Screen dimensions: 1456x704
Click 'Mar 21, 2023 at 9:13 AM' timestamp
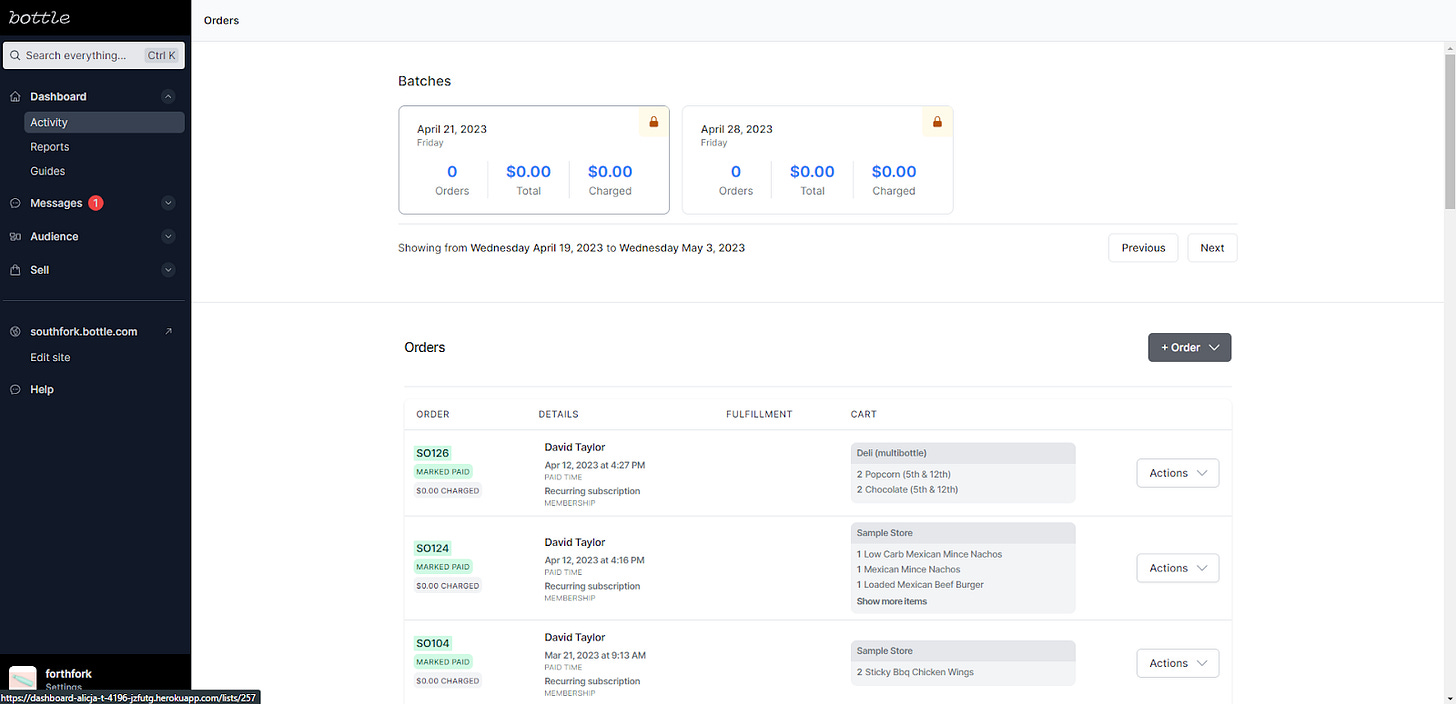click(x=595, y=655)
